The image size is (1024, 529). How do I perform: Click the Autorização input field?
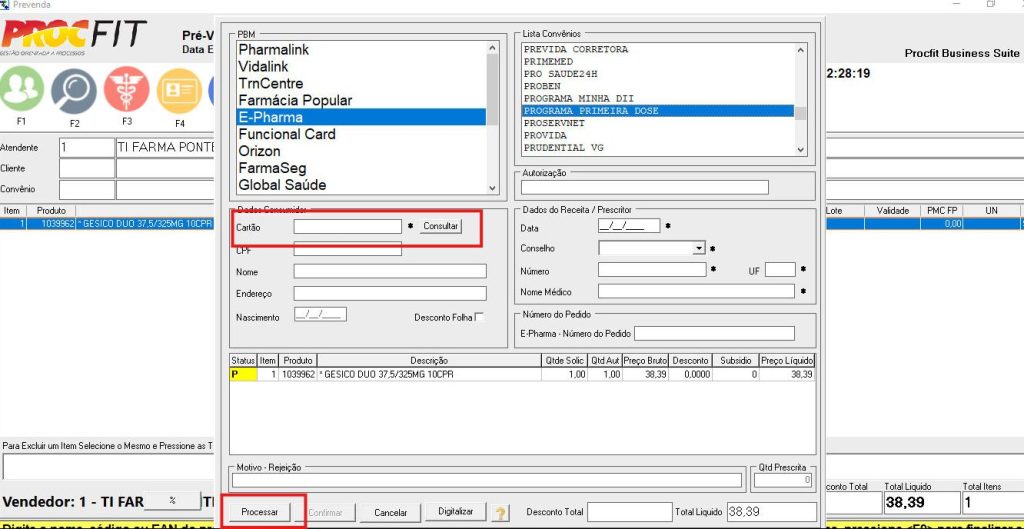coord(645,187)
